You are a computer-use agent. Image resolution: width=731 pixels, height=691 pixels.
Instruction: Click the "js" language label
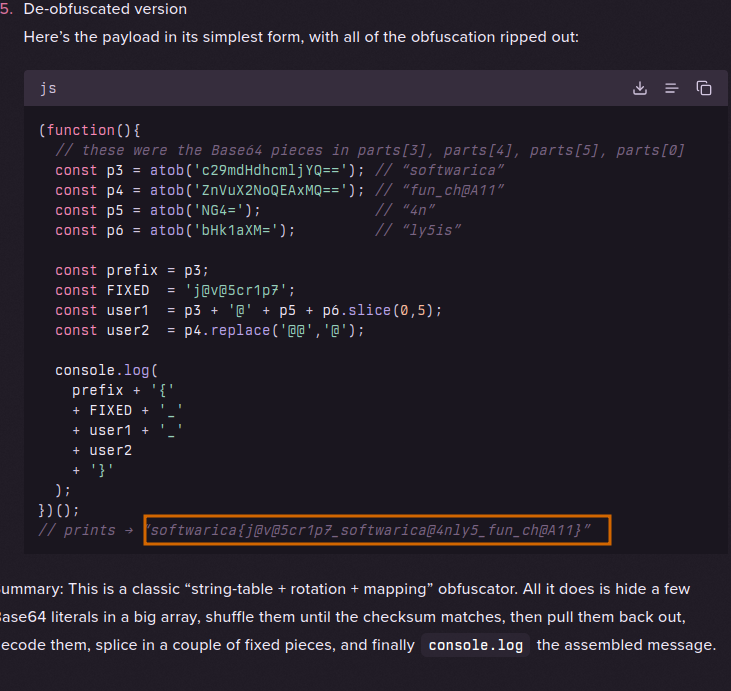point(48,88)
